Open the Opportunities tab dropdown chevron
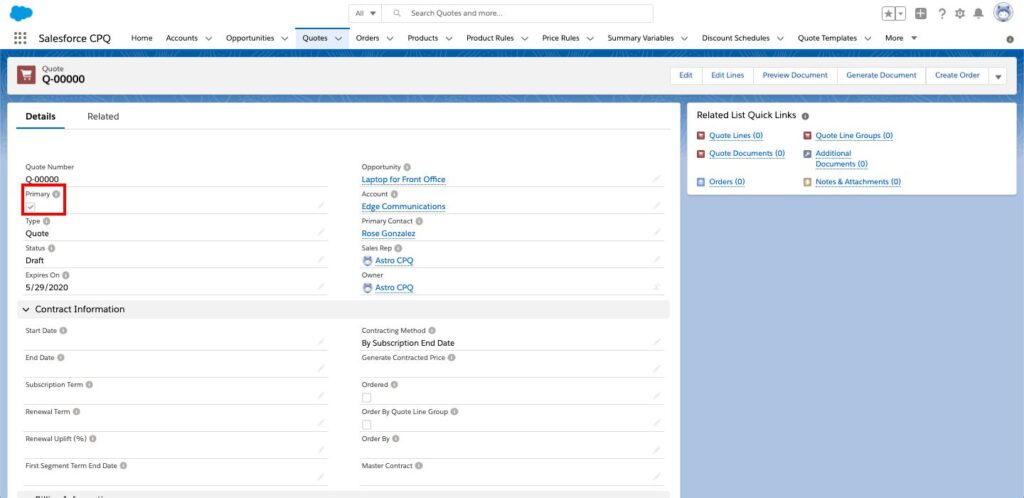Screen dimensions: 1024x498 [285, 39]
